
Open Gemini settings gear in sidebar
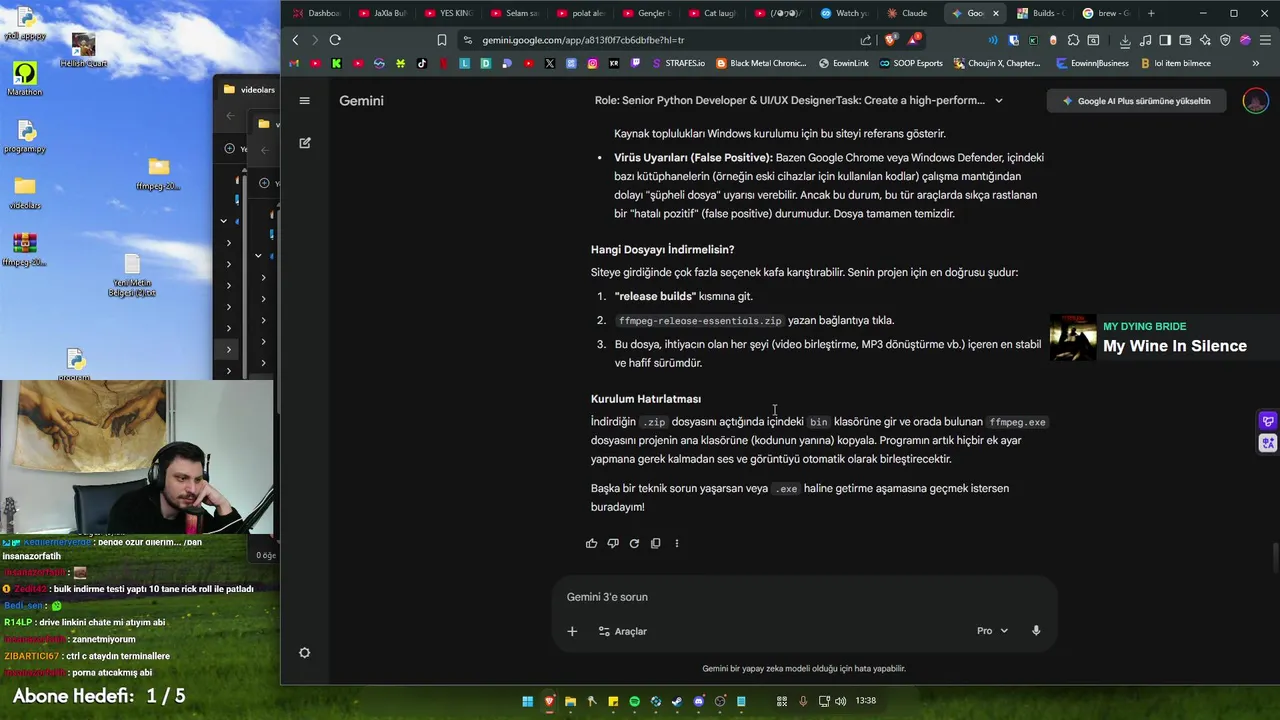pos(305,653)
